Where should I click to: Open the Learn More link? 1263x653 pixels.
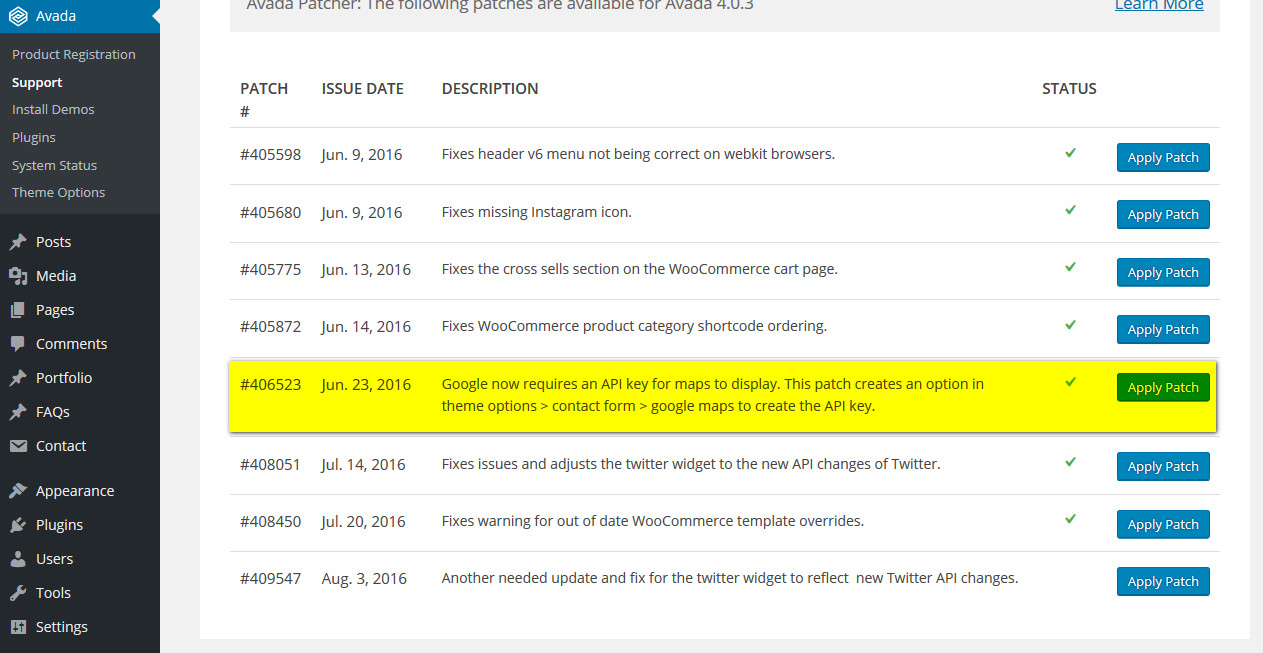pyautogui.click(x=1159, y=6)
